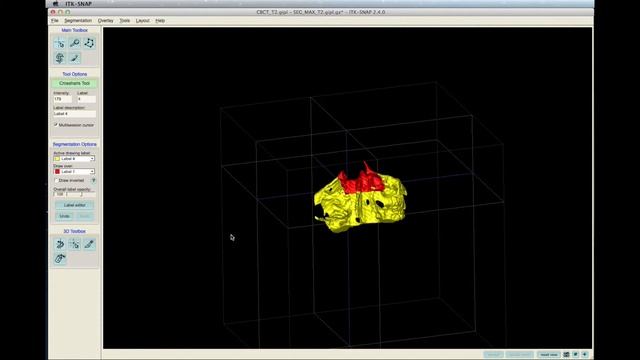This screenshot has height=360, width=640.
Task: Click the Intensity value field
Action: click(62, 99)
